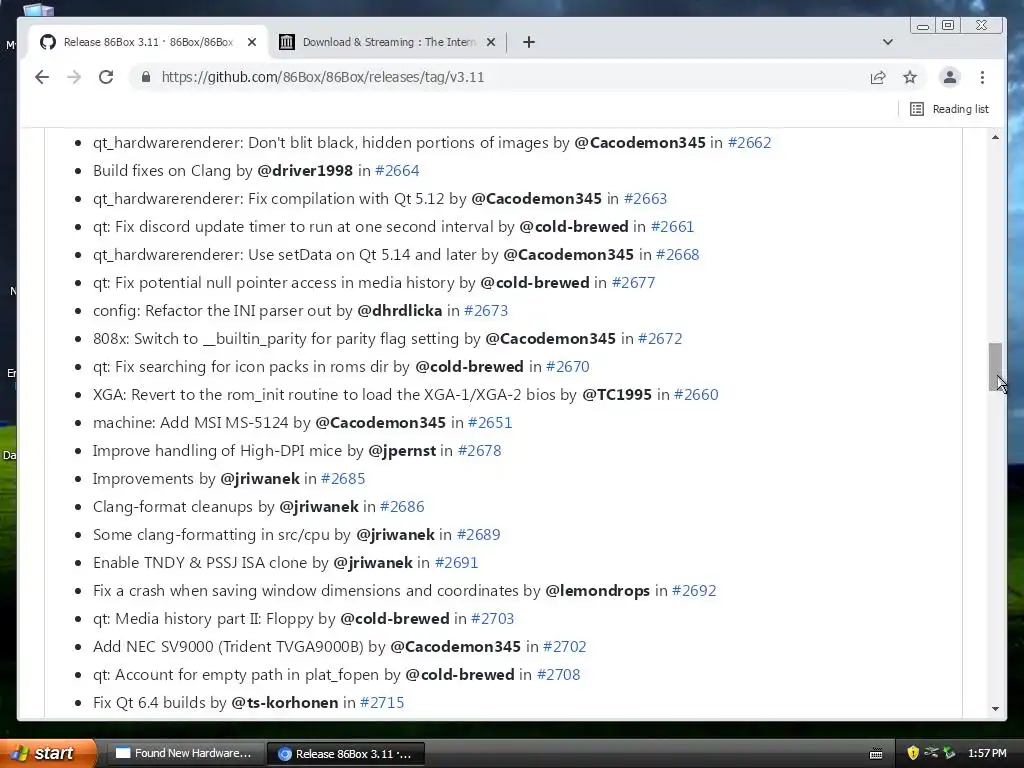Expand the tab search dropdown arrow
Screen dimensions: 1024x768
coord(888,42)
